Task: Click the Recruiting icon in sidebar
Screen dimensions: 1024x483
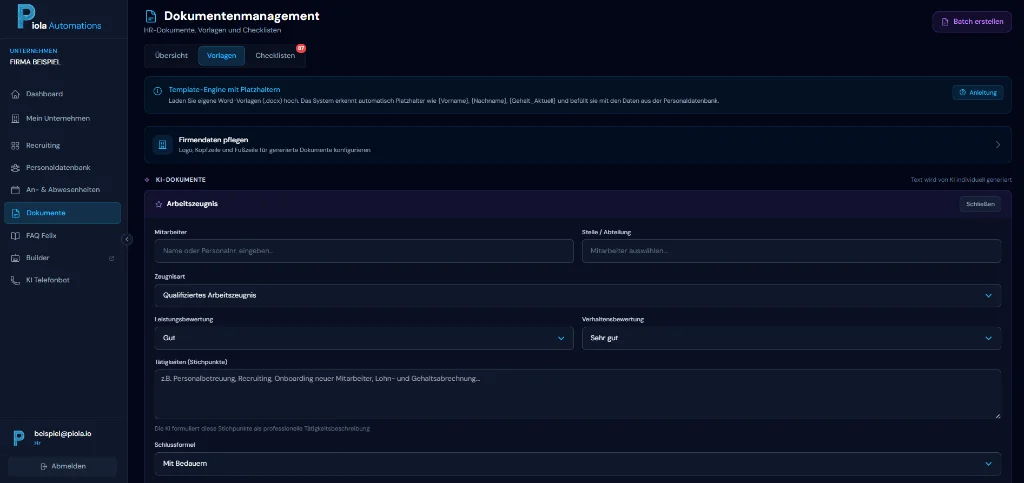Action: click(x=15, y=145)
